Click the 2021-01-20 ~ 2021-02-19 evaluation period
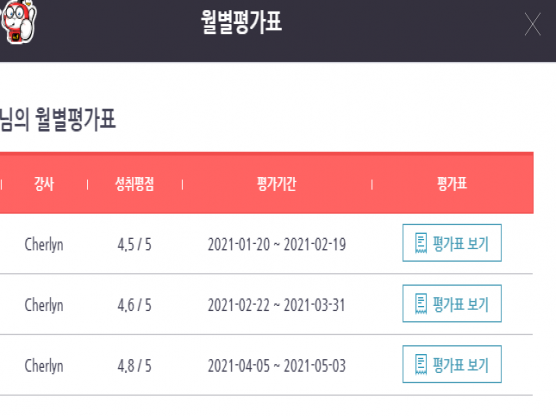 [277, 245]
